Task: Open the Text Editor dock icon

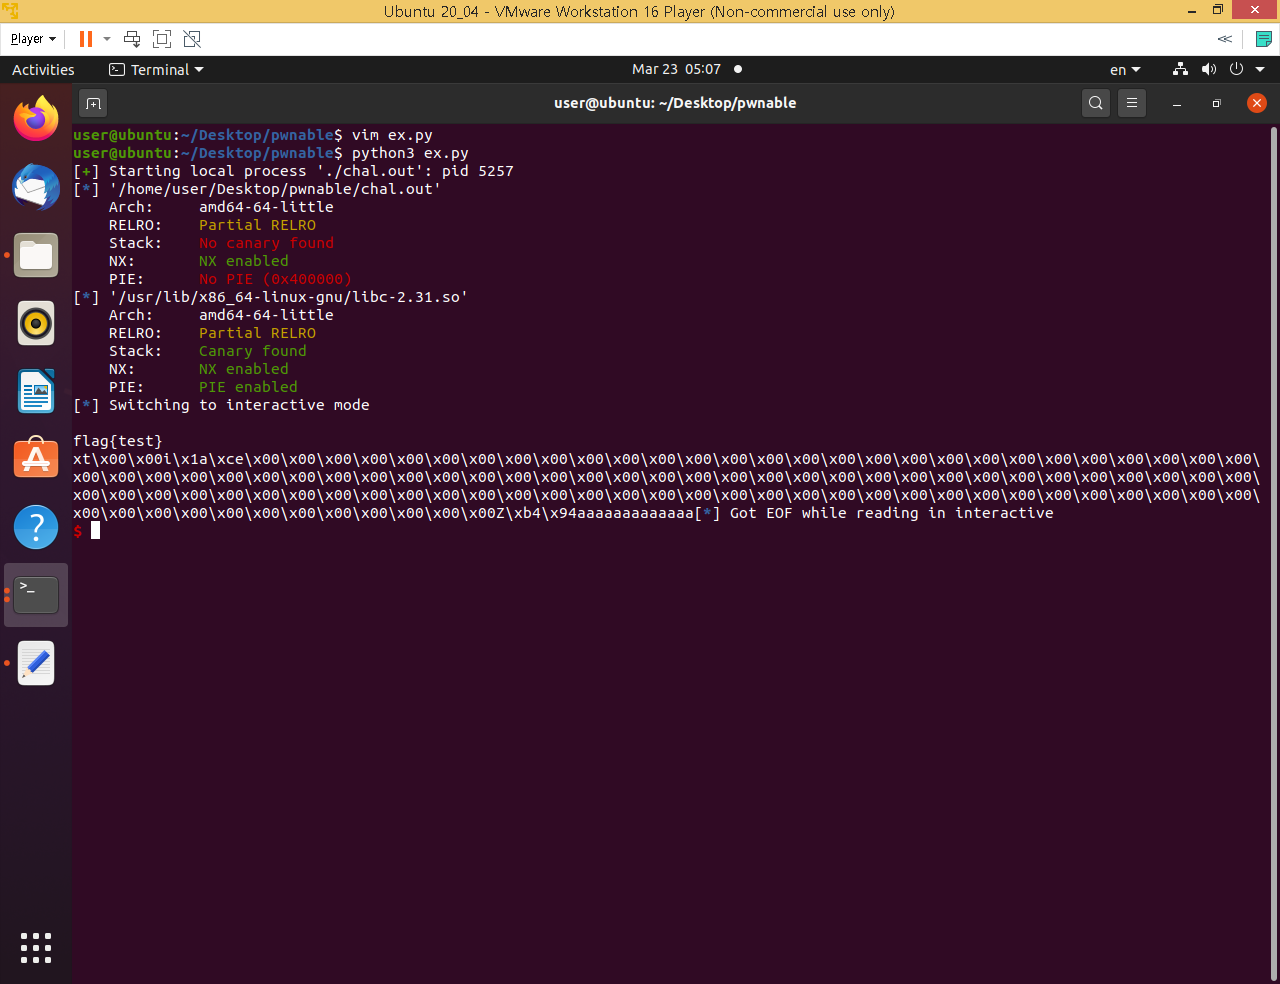Action: 36,663
